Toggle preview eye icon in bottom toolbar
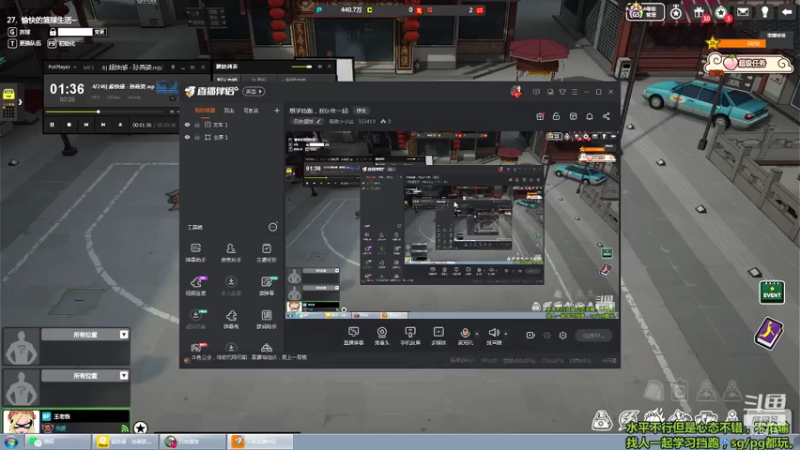Screen dimensions: 800x450 tap(547, 336)
